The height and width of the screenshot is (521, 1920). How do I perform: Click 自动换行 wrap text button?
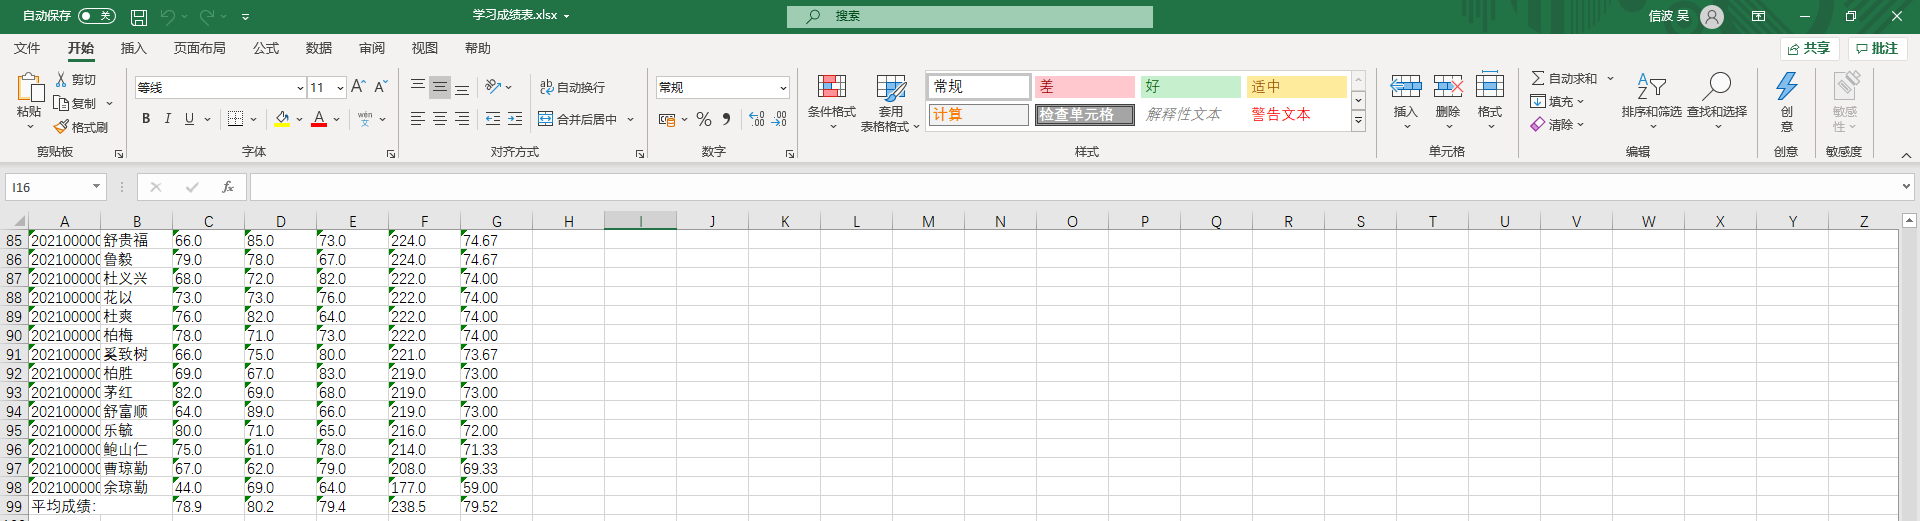coord(572,87)
